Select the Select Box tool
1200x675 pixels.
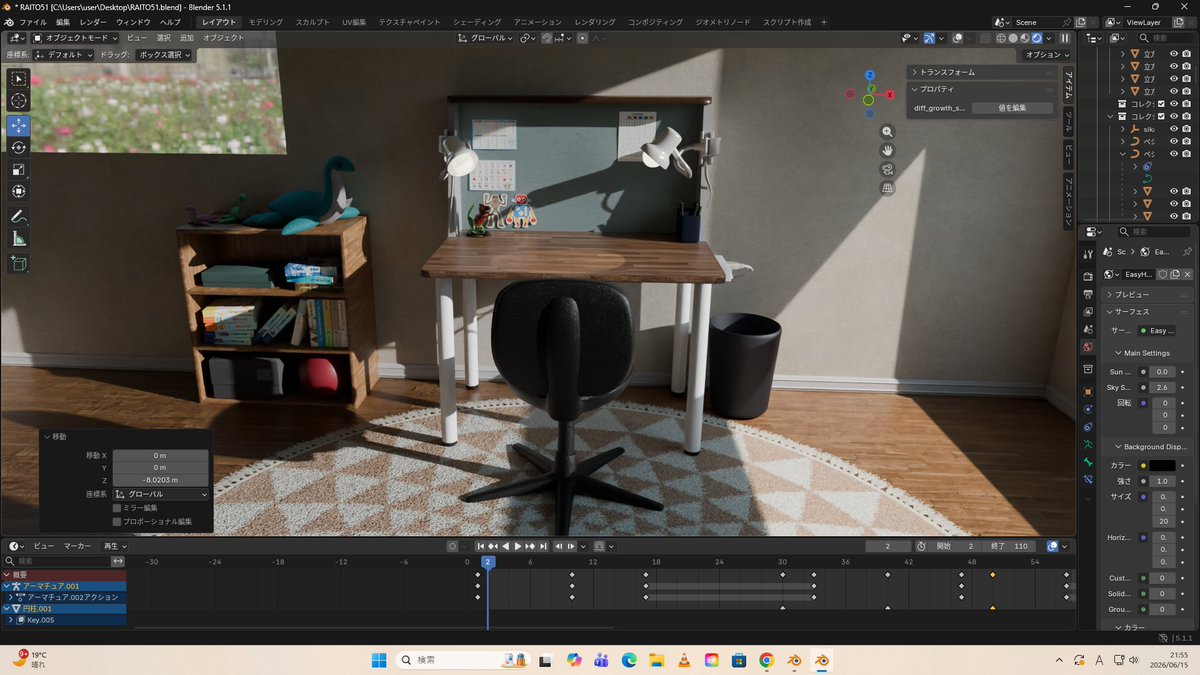coord(19,79)
